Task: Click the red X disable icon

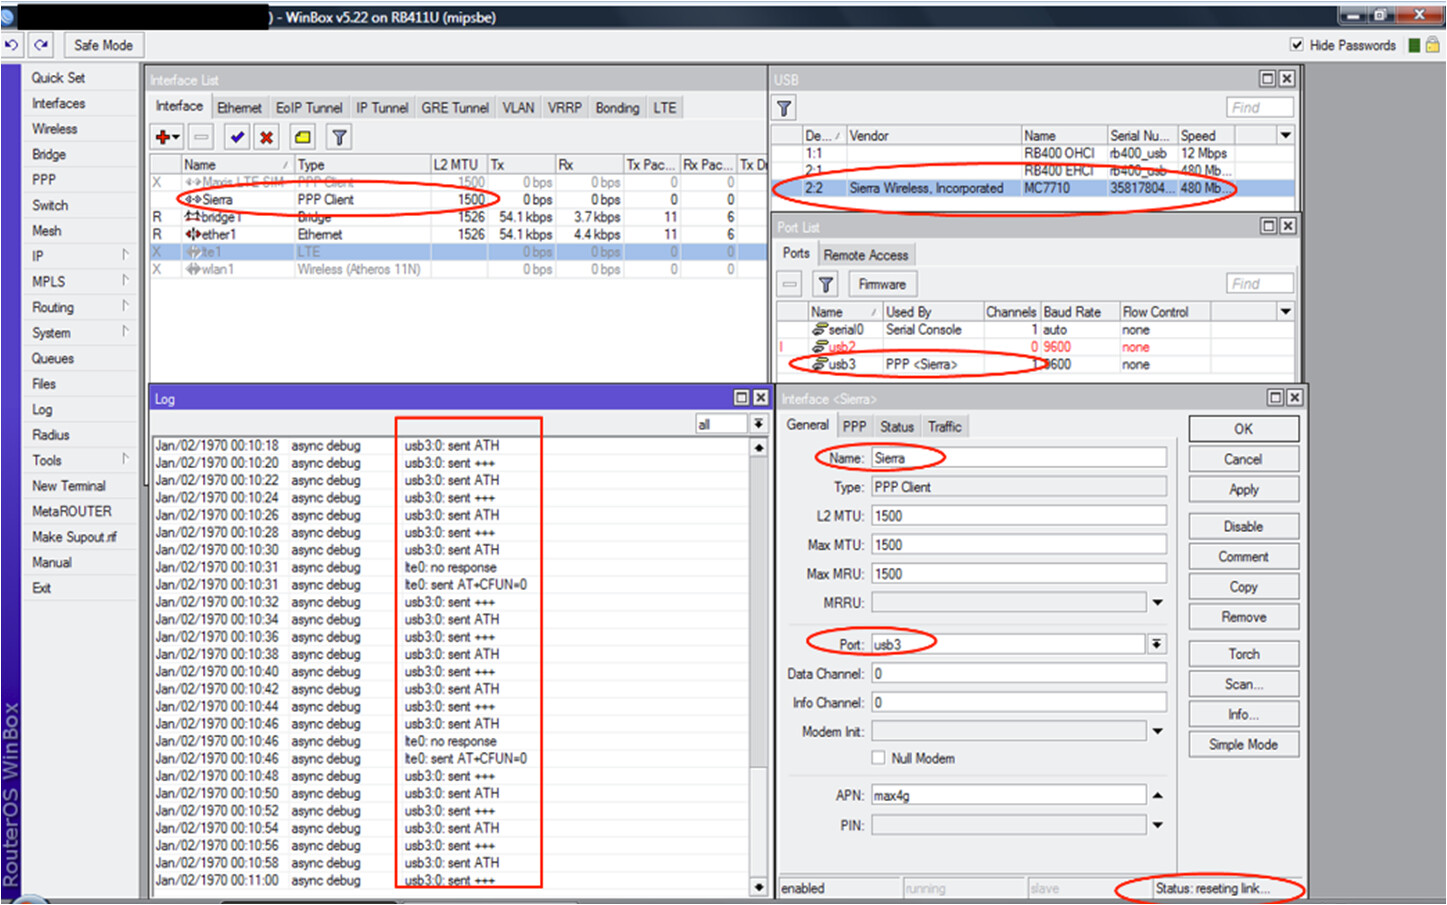Action: point(266,137)
